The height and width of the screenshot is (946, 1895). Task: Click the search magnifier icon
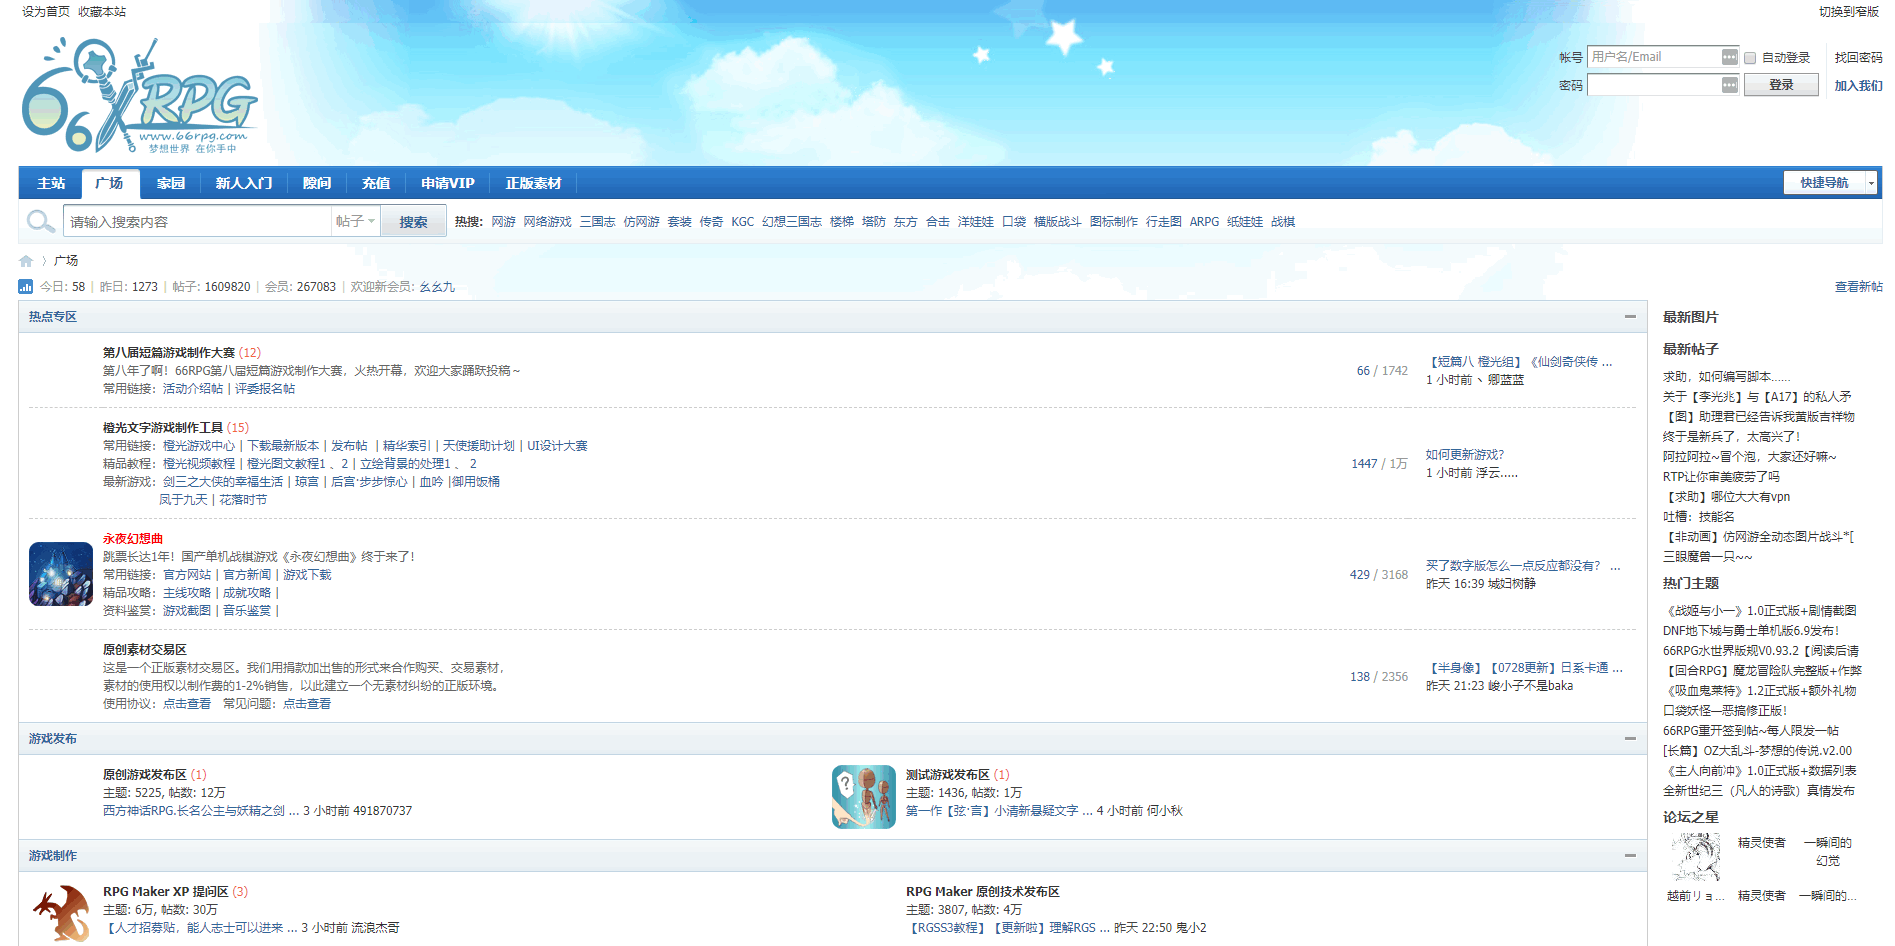click(x=40, y=221)
